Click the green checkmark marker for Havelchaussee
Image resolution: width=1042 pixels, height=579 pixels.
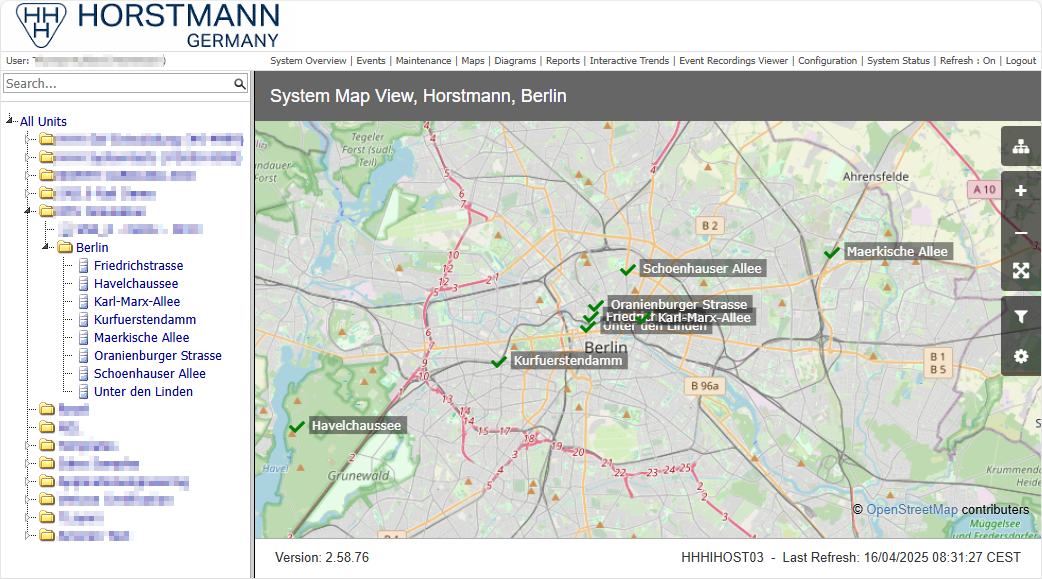(297, 426)
